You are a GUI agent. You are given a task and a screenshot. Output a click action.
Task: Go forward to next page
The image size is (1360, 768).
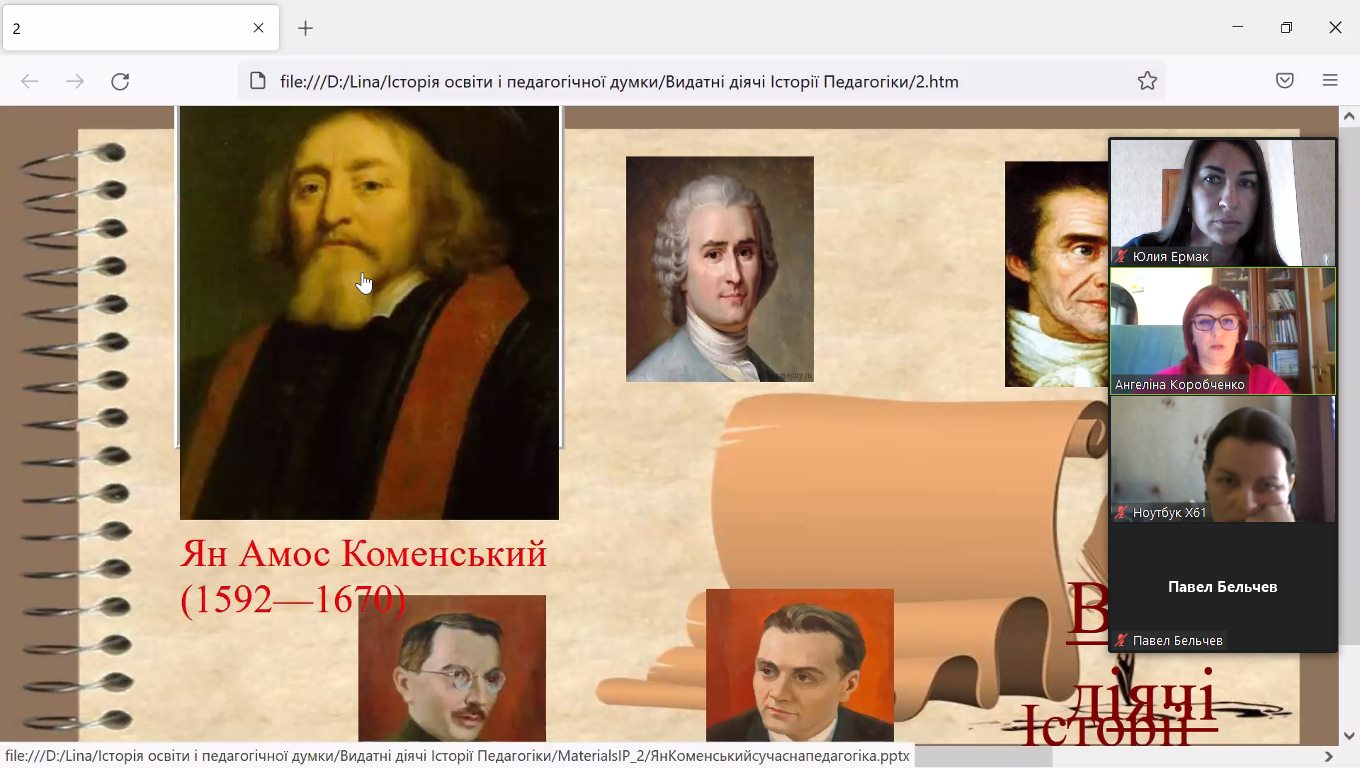(75, 82)
